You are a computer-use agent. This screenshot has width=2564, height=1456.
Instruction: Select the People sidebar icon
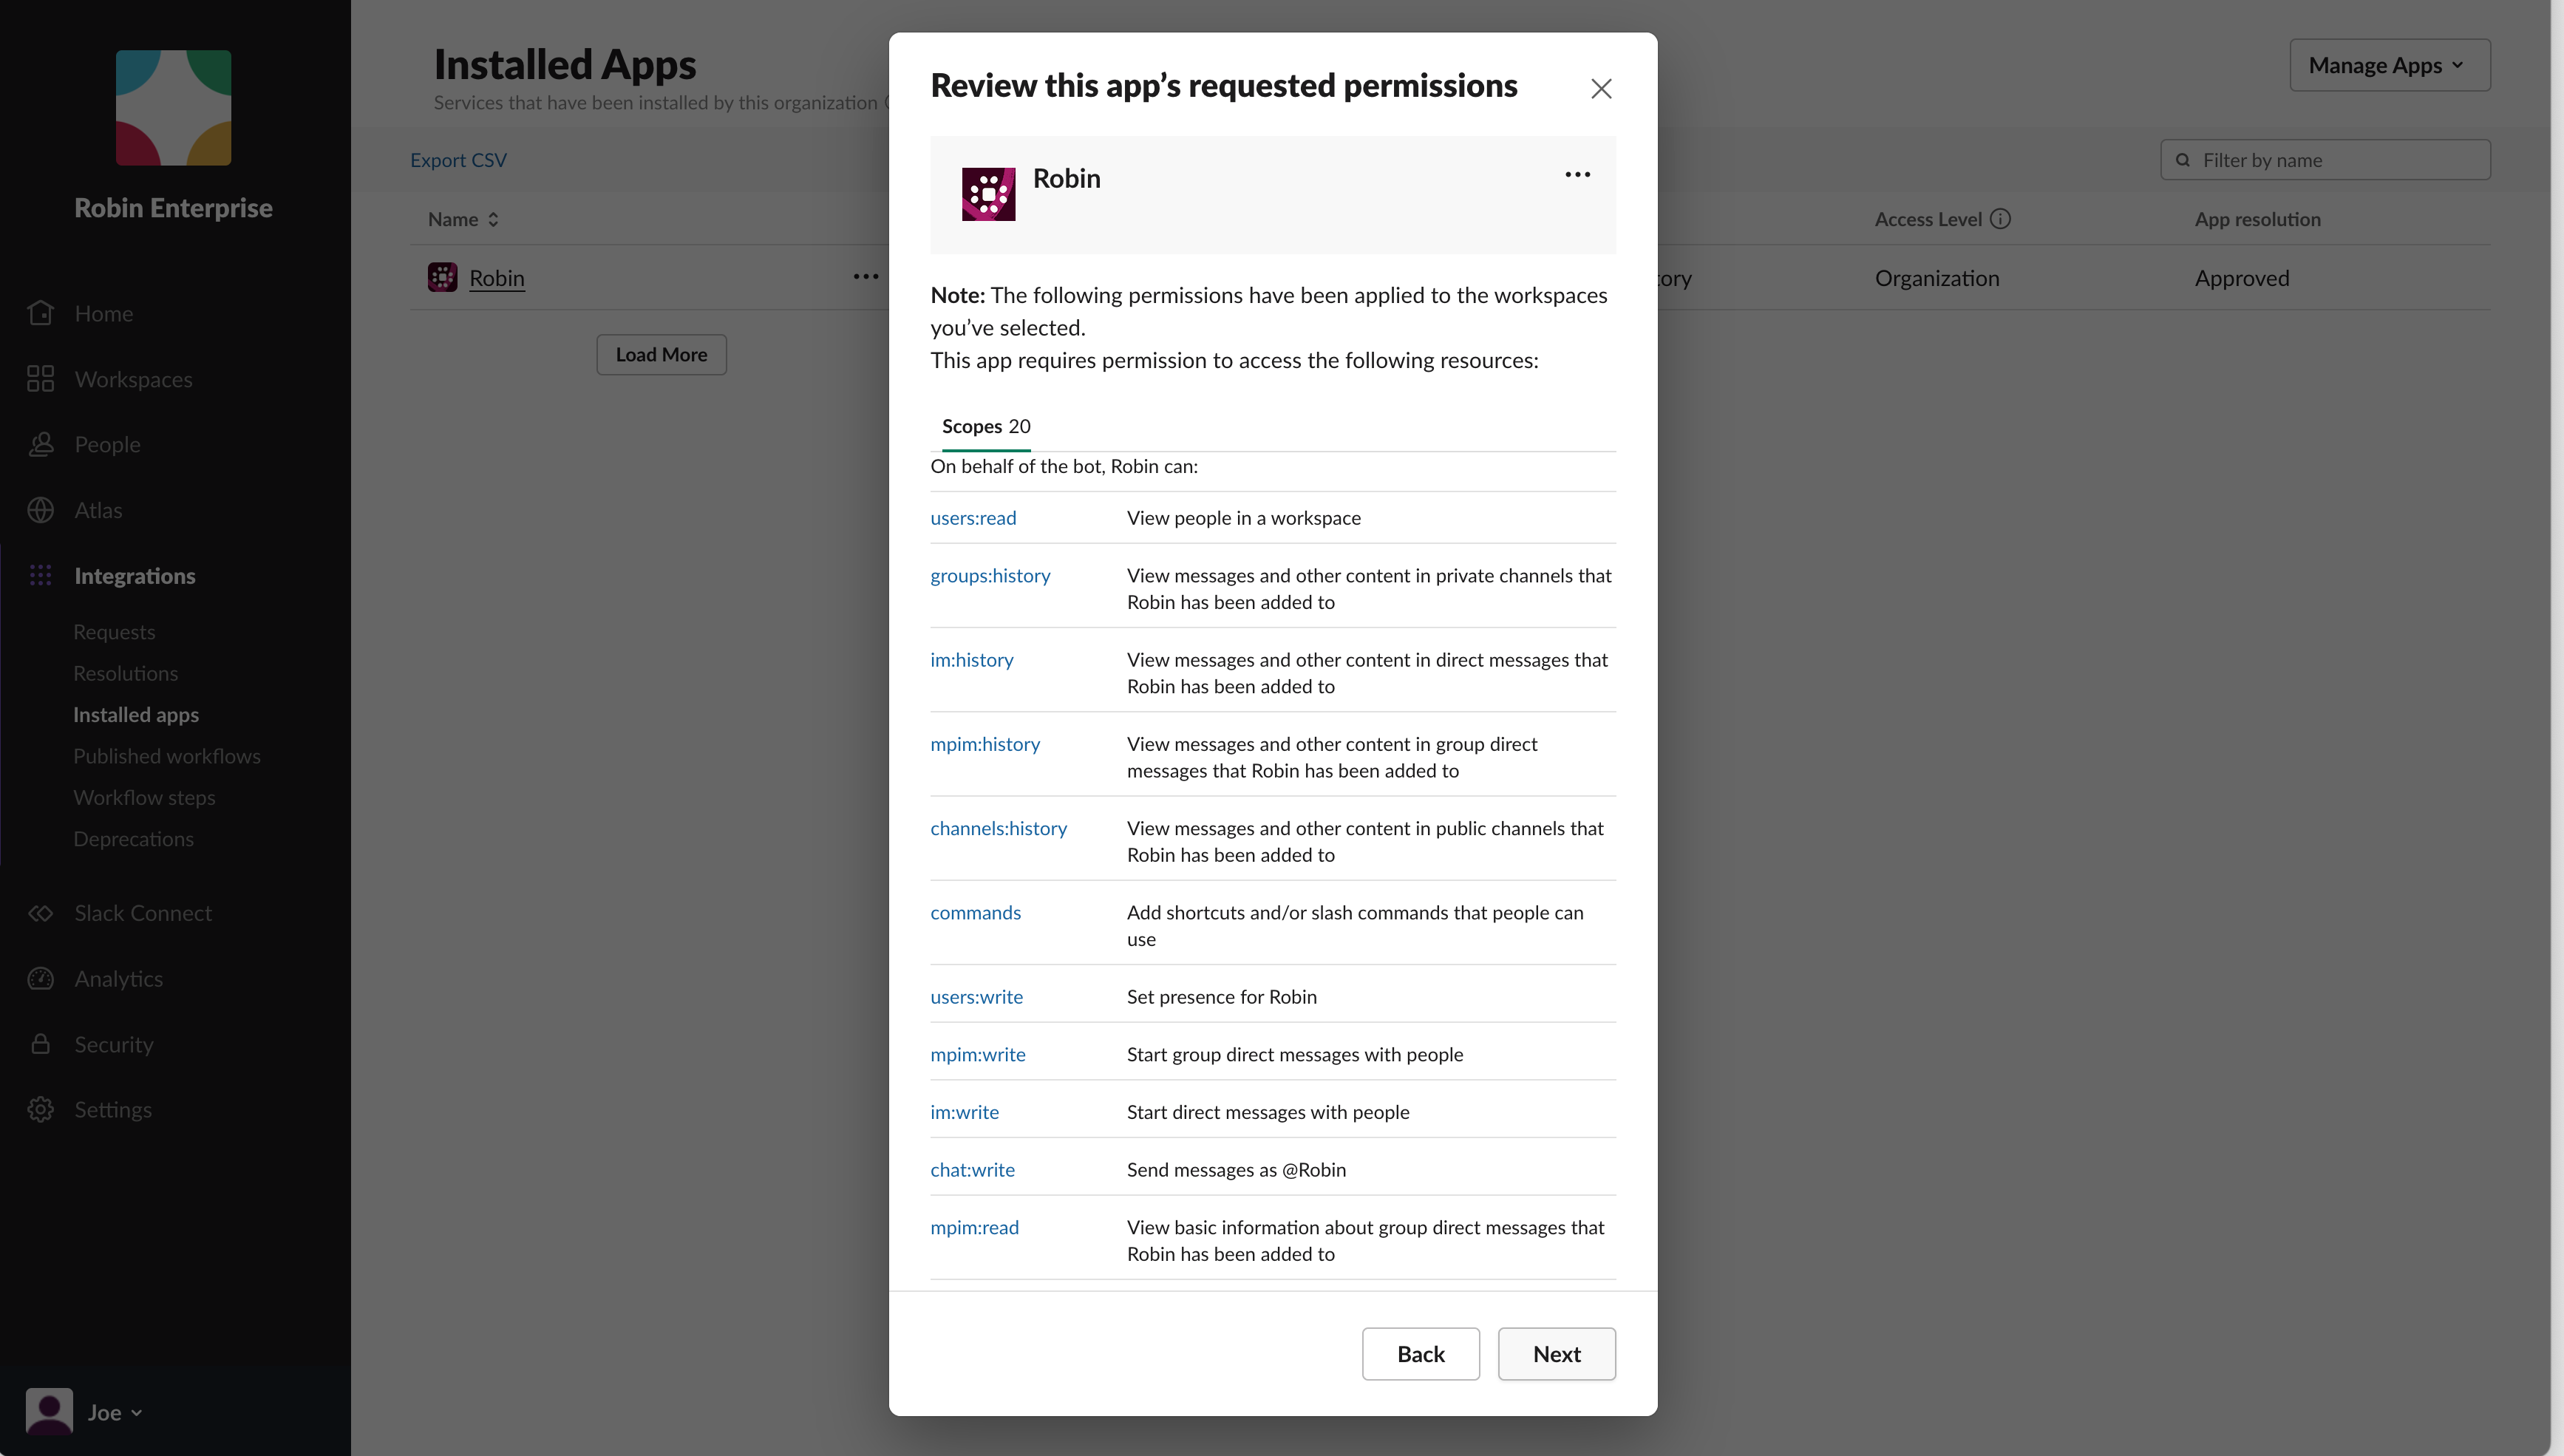pyautogui.click(x=41, y=444)
